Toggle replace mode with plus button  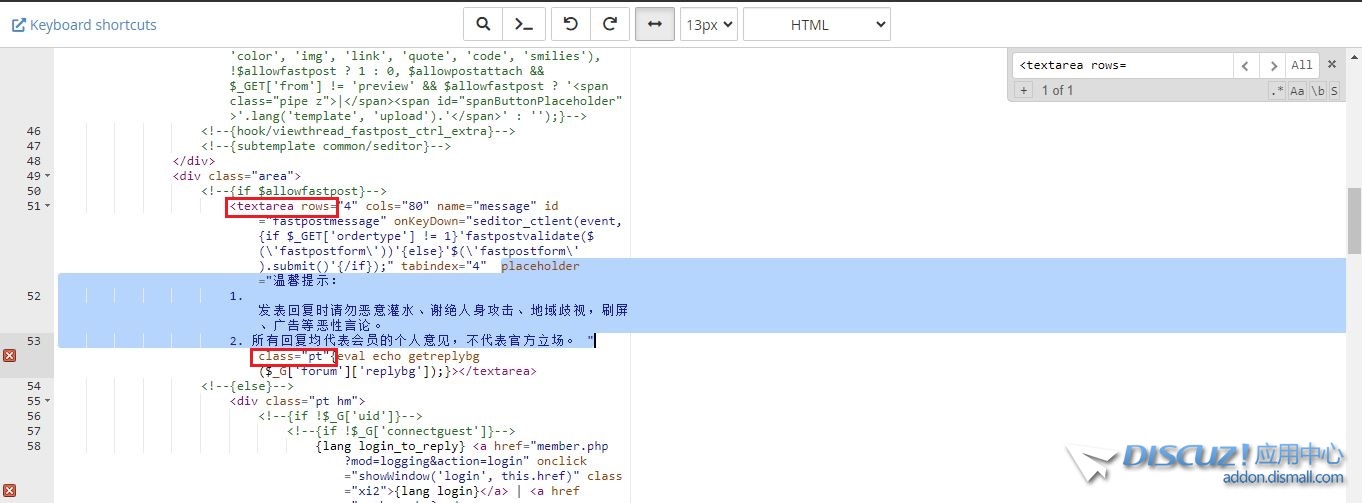coord(1023,90)
